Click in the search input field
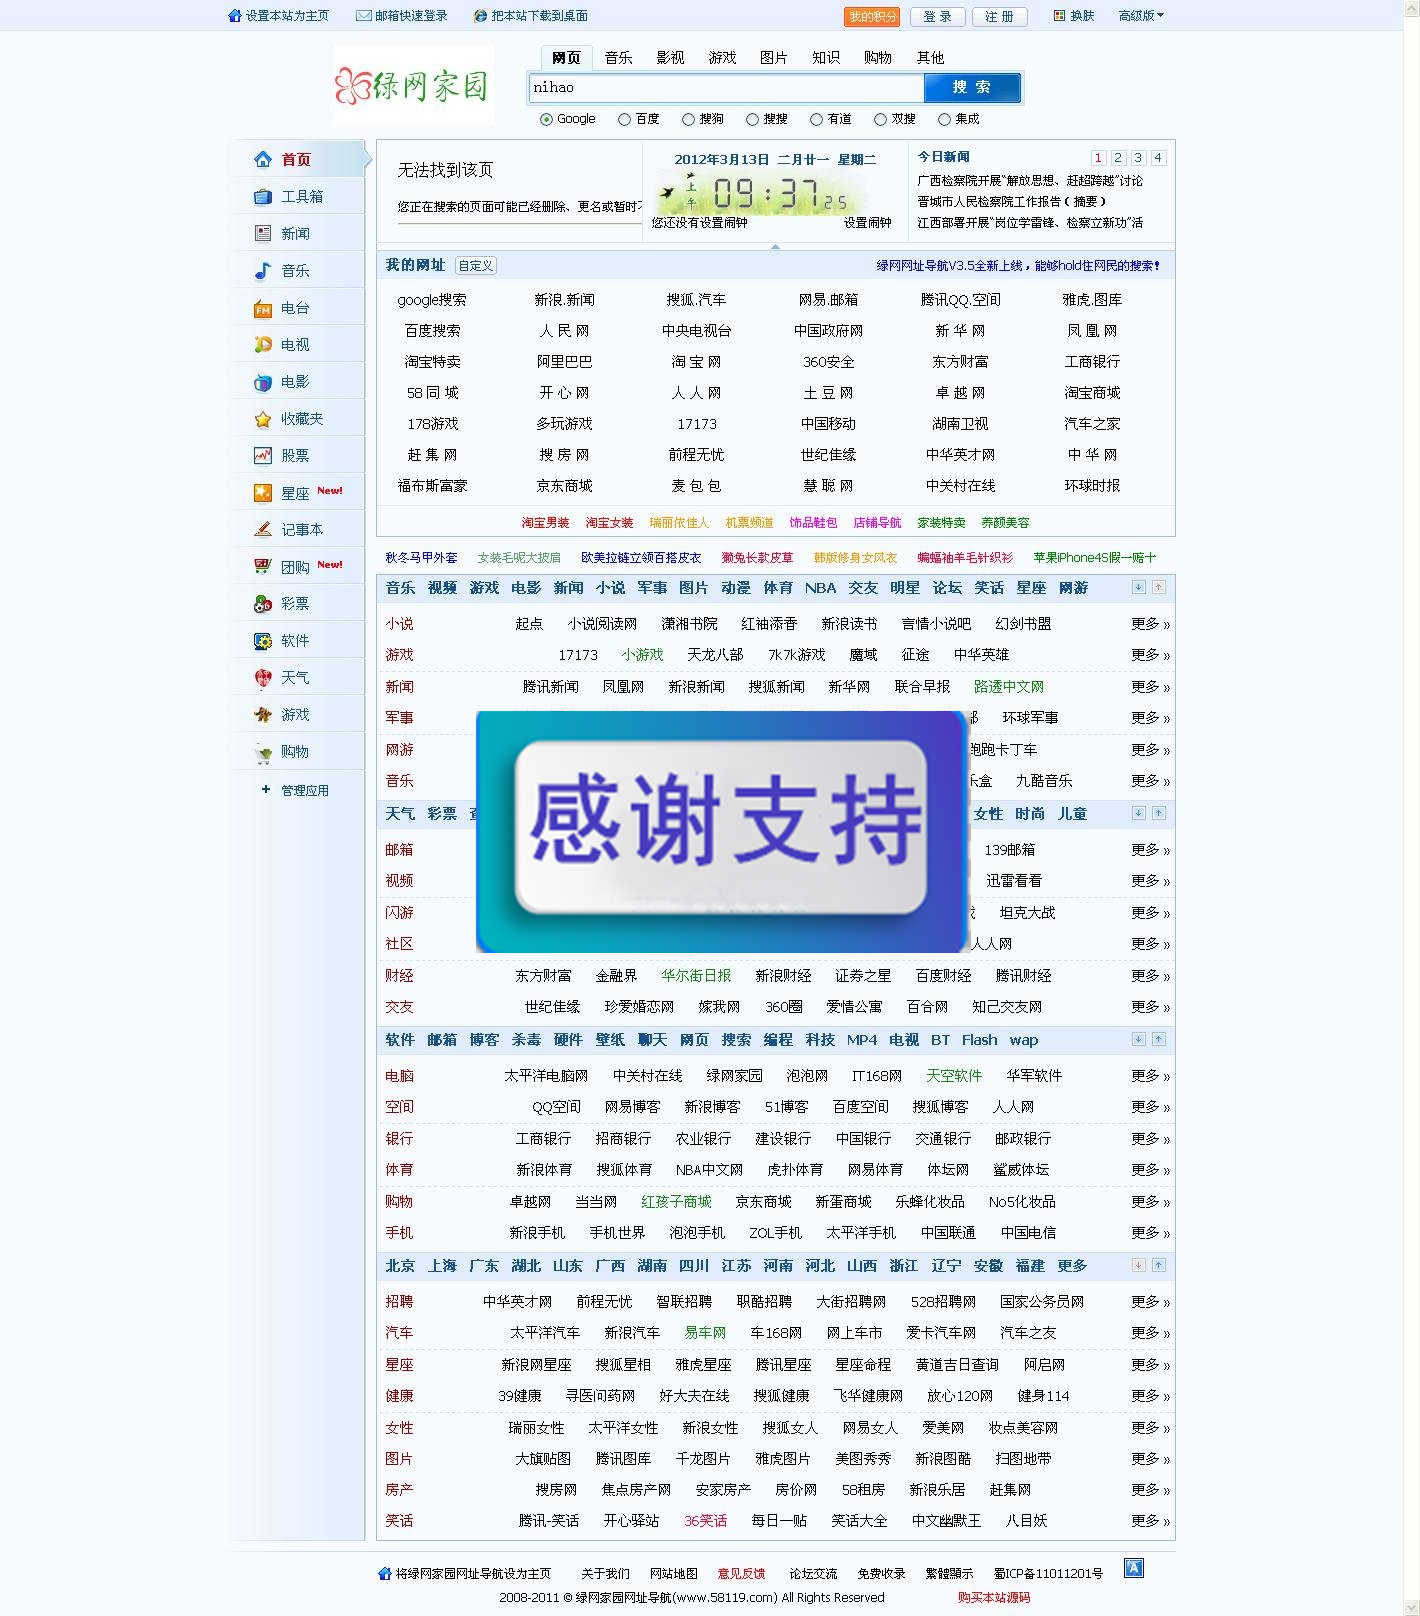Viewport: 1420px width, 1616px height. [726, 88]
